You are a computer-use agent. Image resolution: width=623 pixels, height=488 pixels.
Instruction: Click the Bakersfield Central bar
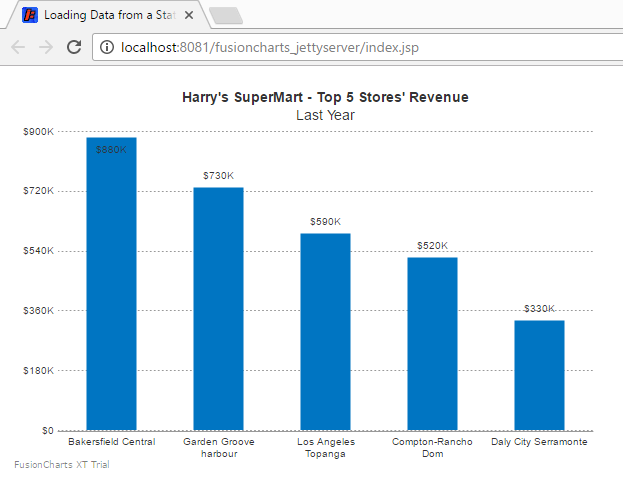click(111, 290)
